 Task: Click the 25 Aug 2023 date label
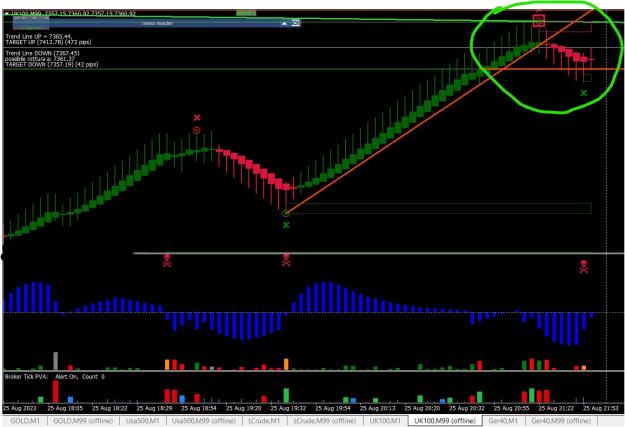point(20,409)
